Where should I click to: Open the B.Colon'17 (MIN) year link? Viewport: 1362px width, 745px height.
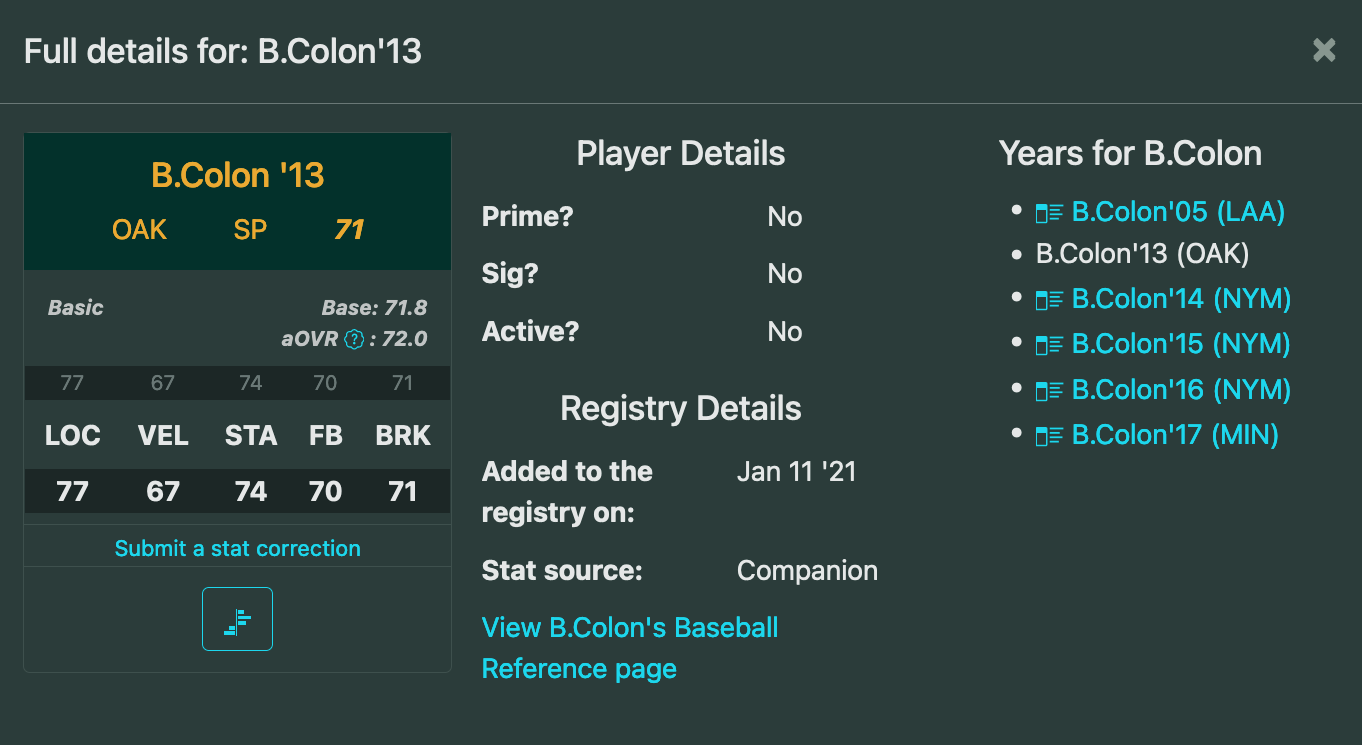pos(1175,435)
